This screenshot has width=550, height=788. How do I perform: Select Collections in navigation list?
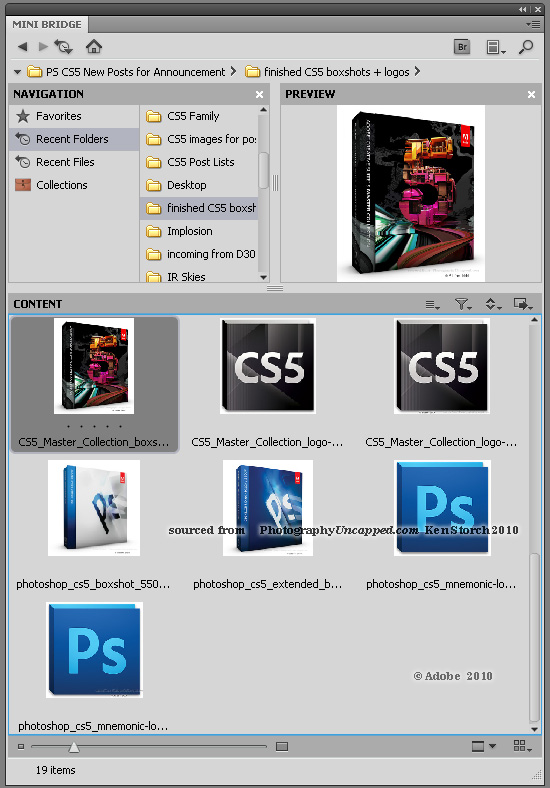click(x=73, y=185)
